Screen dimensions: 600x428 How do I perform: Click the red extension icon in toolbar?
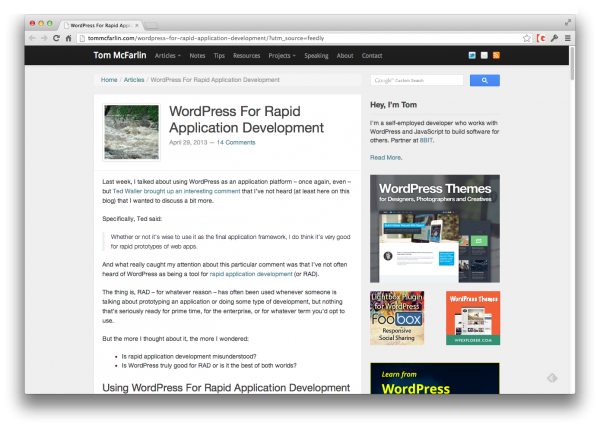(x=541, y=38)
